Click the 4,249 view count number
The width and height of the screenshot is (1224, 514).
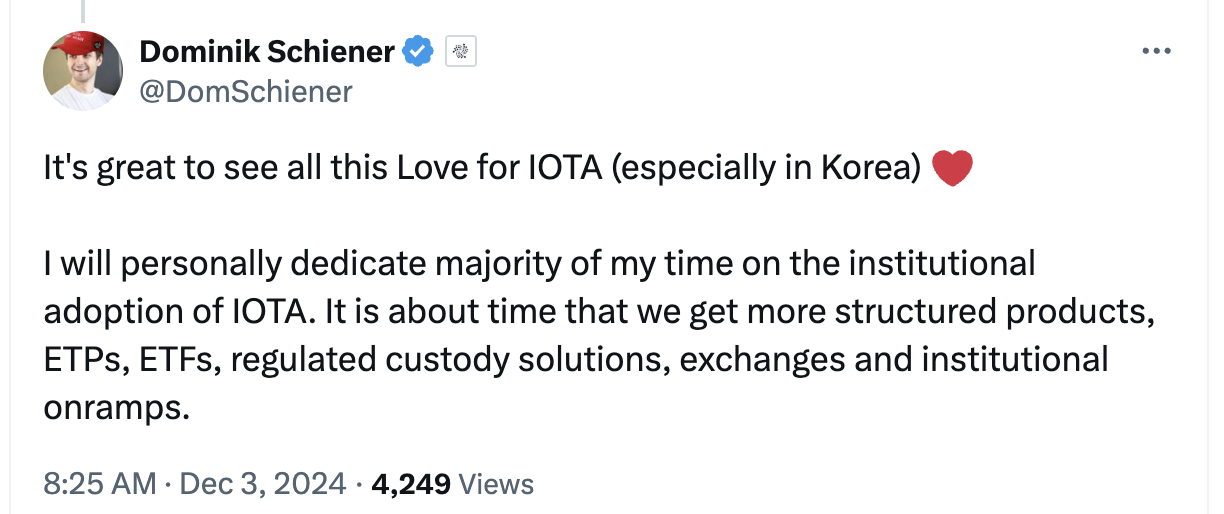pyautogui.click(x=412, y=484)
